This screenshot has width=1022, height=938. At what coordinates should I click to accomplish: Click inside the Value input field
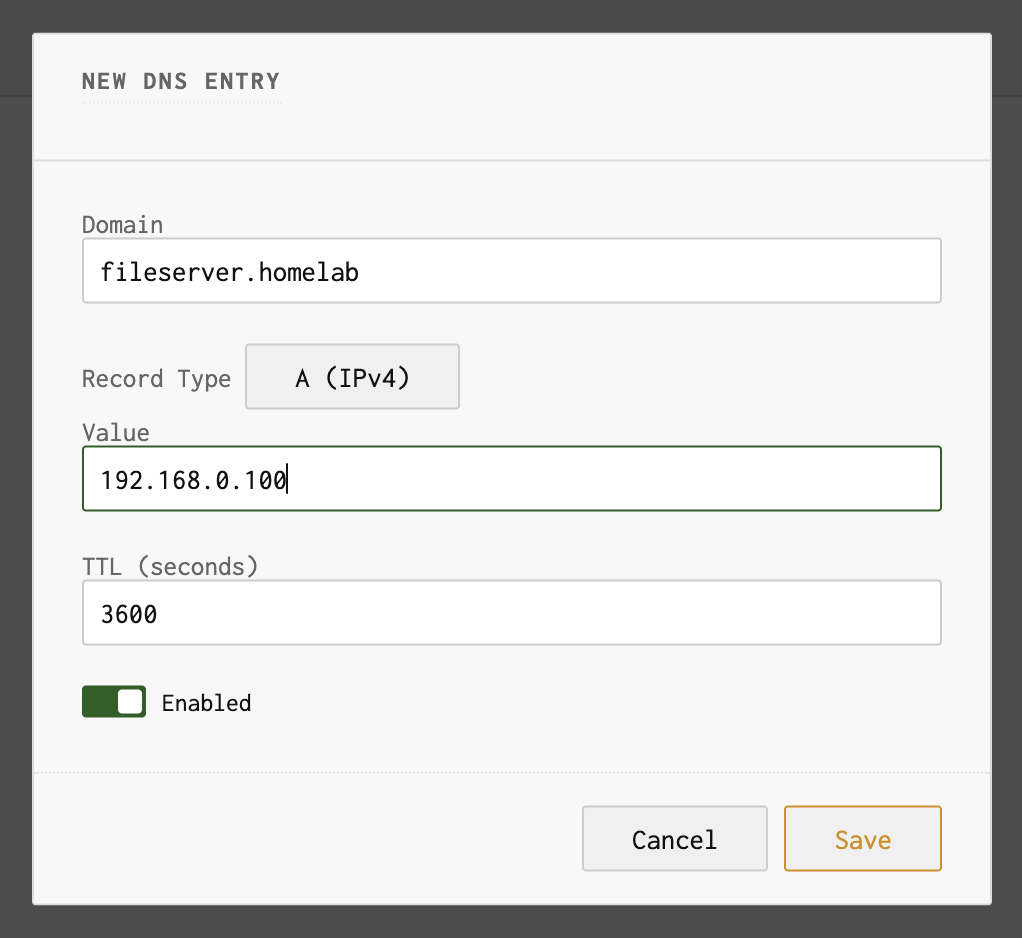[x=512, y=478]
